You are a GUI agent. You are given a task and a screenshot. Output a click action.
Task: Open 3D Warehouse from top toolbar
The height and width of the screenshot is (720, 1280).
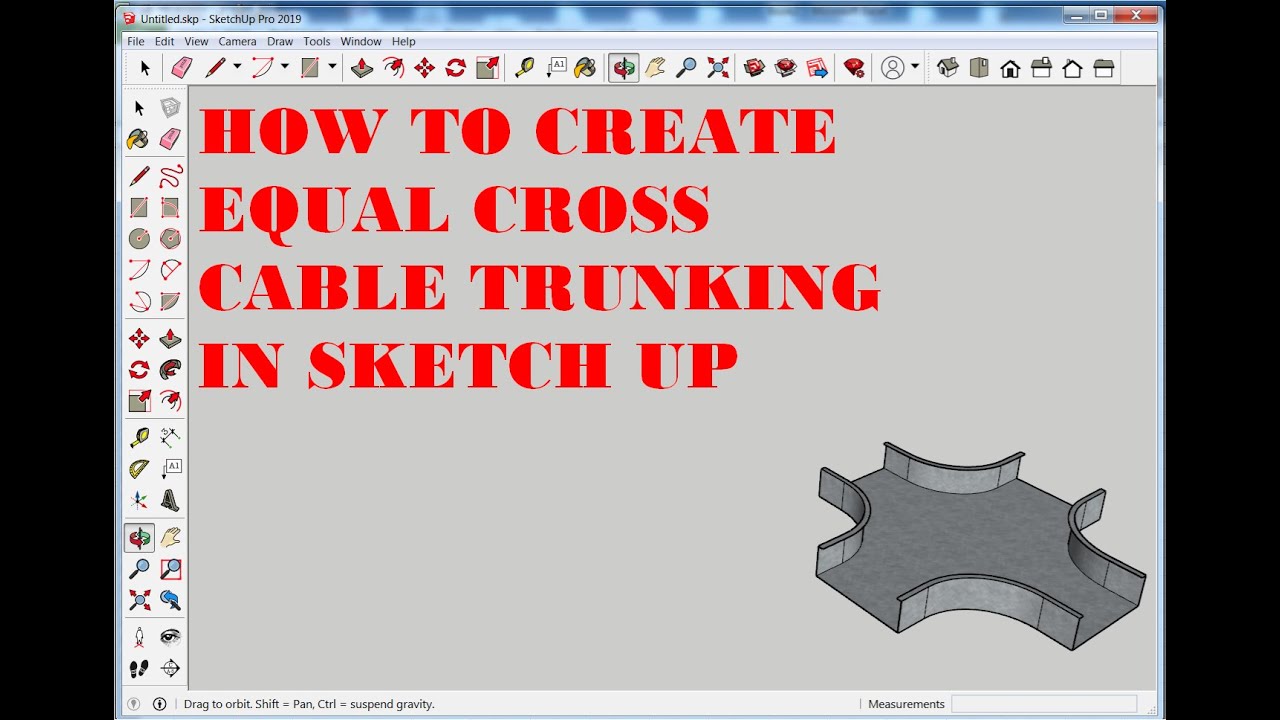755,68
